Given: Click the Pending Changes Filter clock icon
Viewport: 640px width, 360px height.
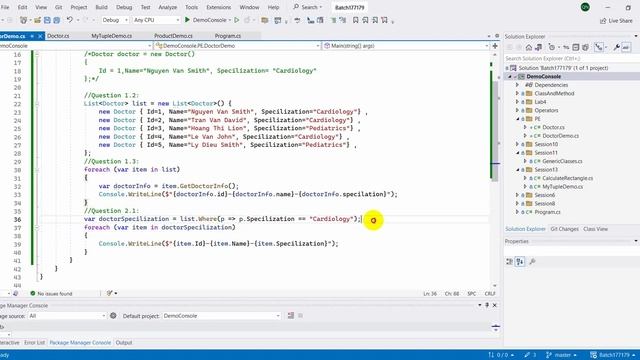Looking at the screenshot, I should (x=552, y=47).
